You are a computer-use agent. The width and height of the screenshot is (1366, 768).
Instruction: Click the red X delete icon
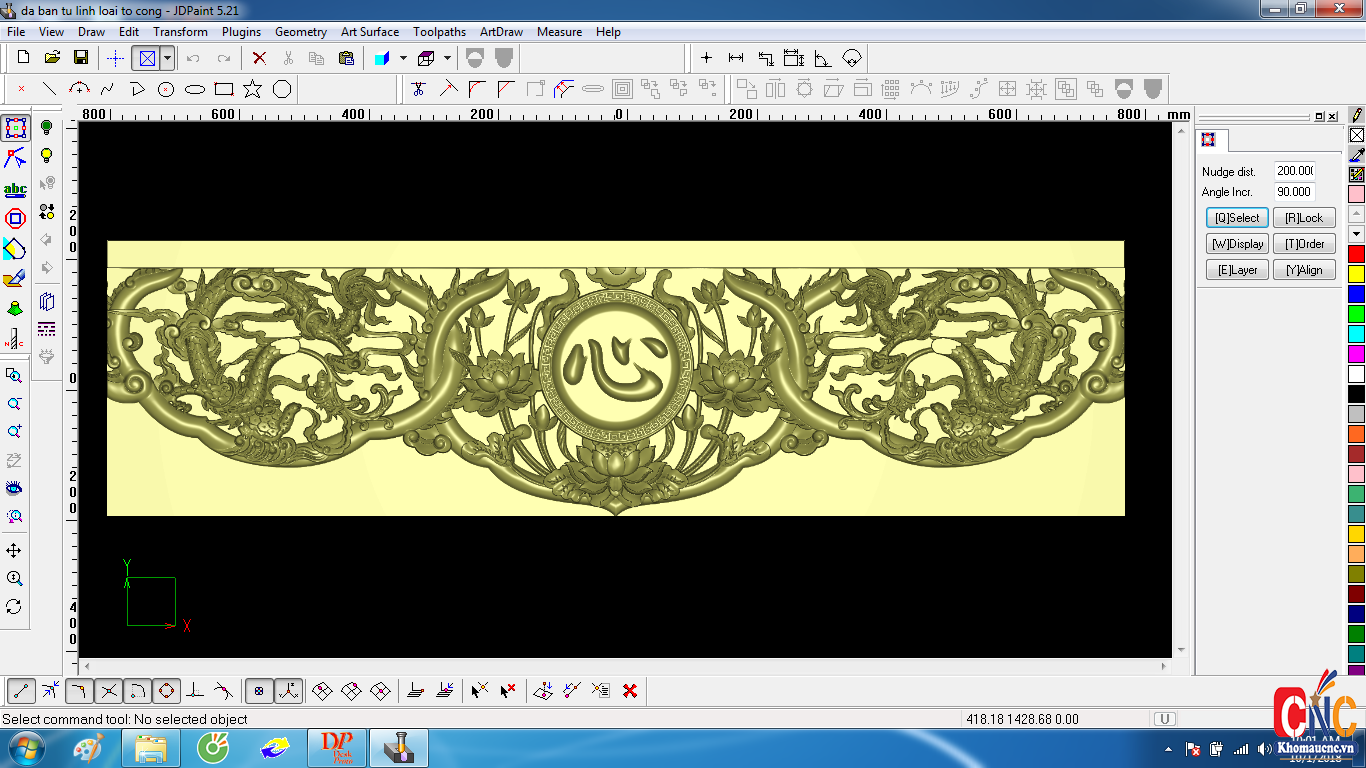259,58
